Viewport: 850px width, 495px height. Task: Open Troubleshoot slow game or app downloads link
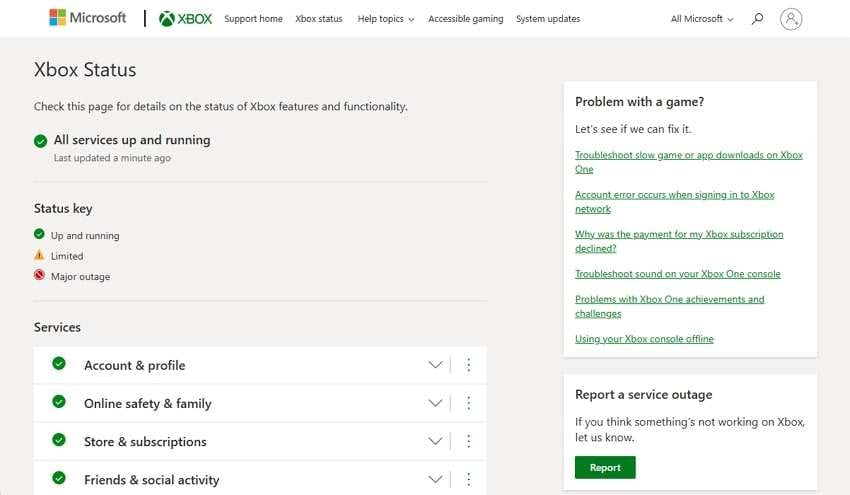point(688,162)
